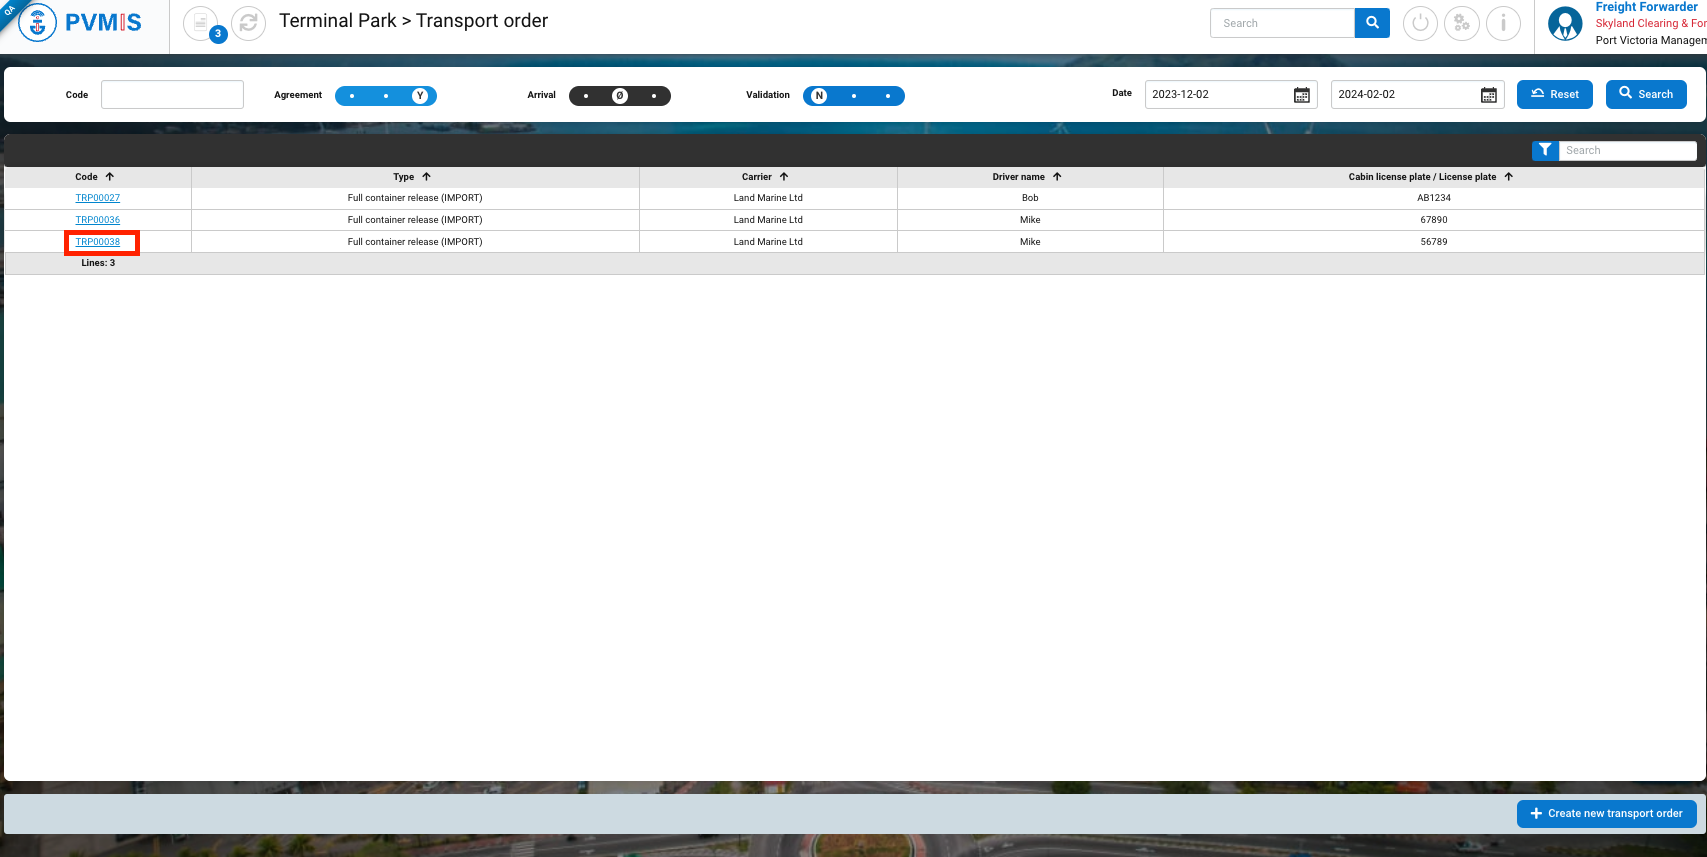The width and height of the screenshot is (1707, 857).
Task: Click the information icon
Action: (x=1503, y=23)
